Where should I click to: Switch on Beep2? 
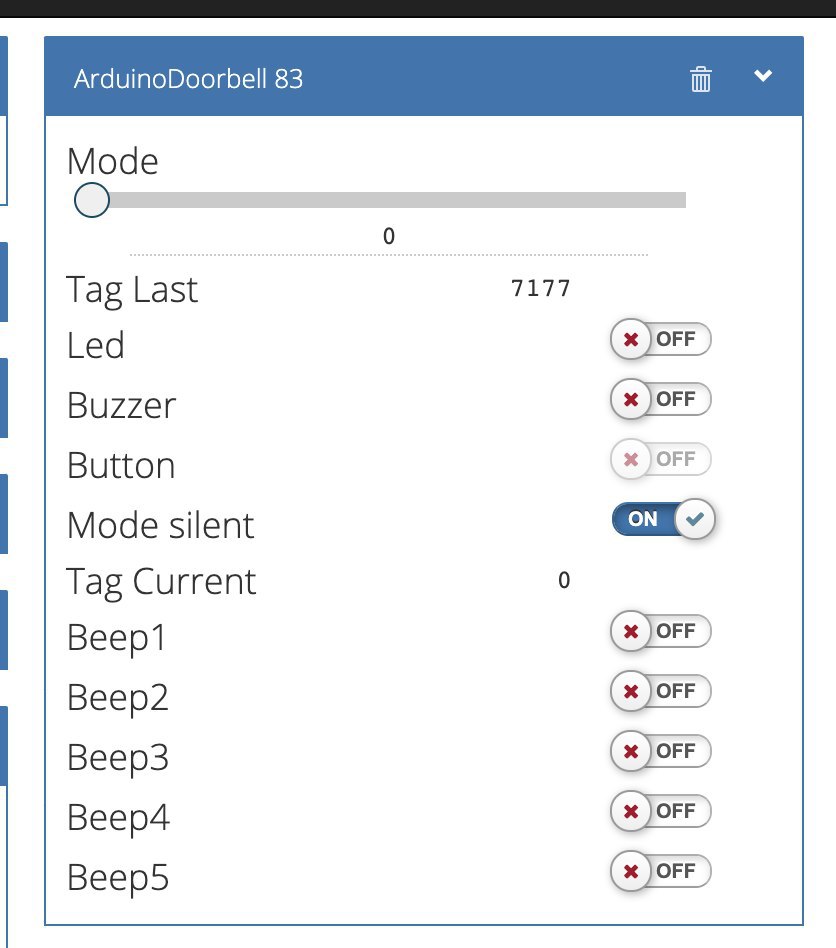661,691
